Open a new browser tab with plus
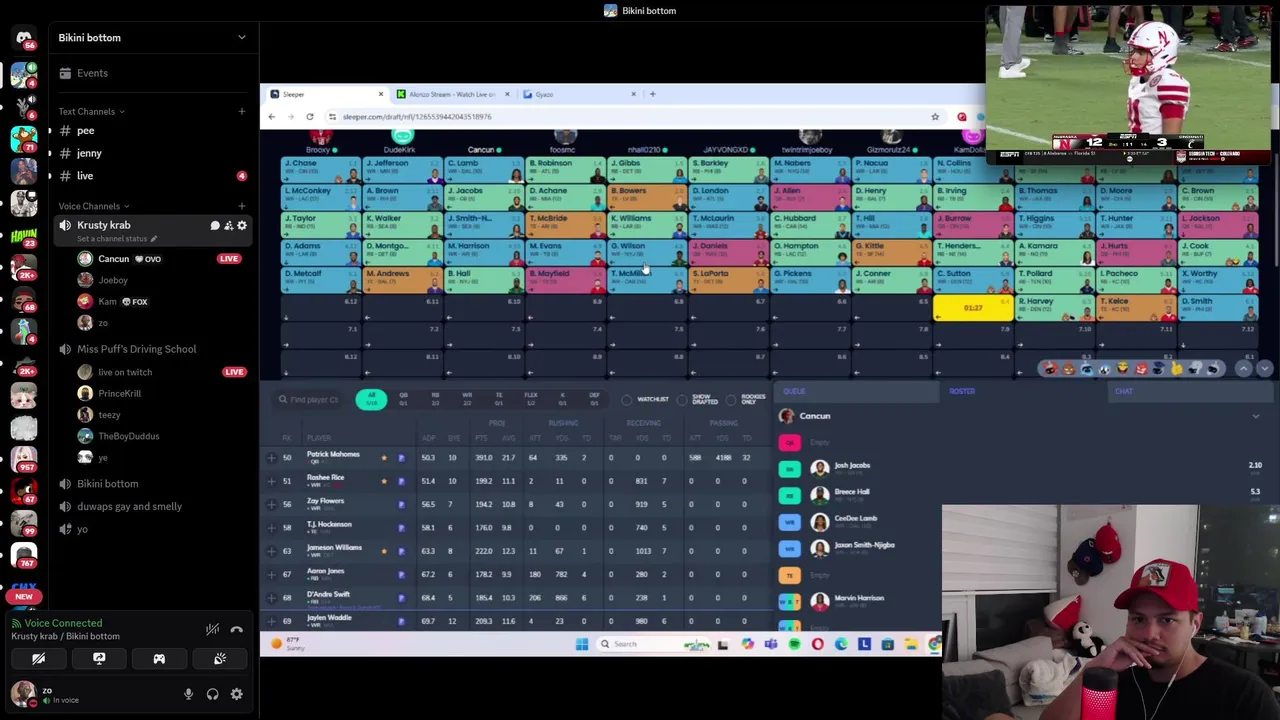This screenshot has width=1280, height=720. (x=652, y=94)
